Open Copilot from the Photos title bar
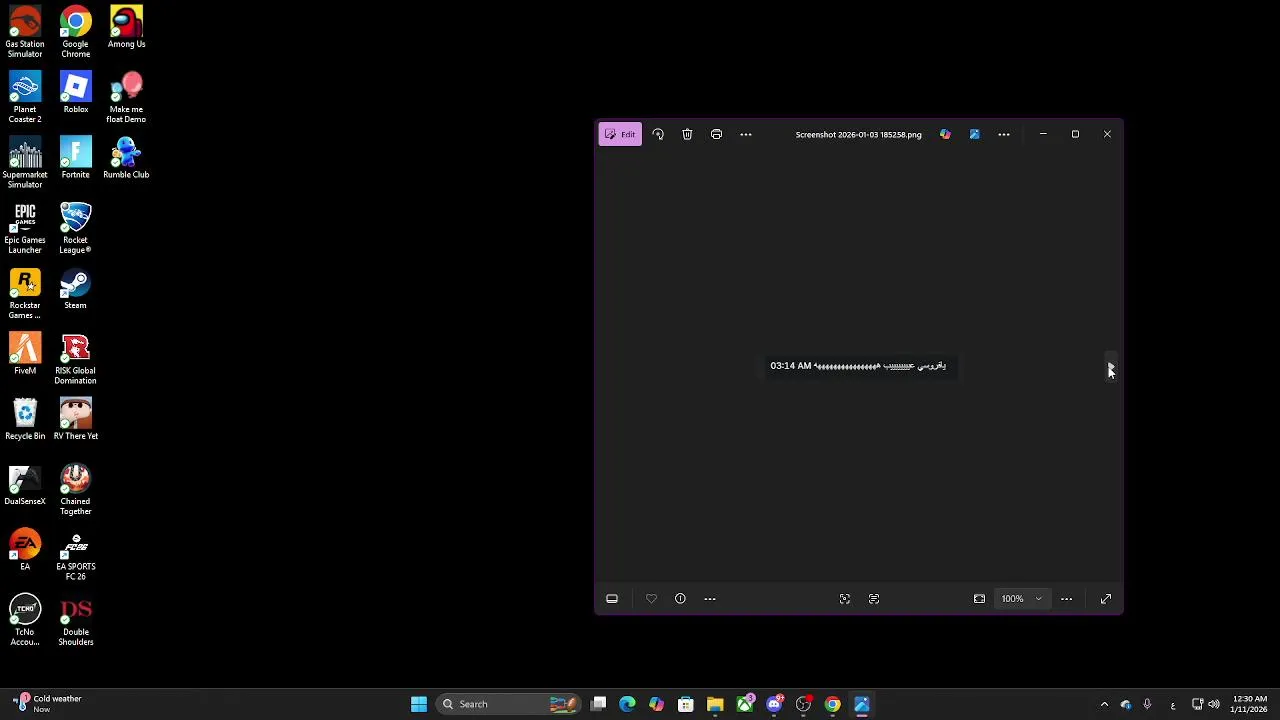Image resolution: width=1280 pixels, height=720 pixels. (945, 134)
